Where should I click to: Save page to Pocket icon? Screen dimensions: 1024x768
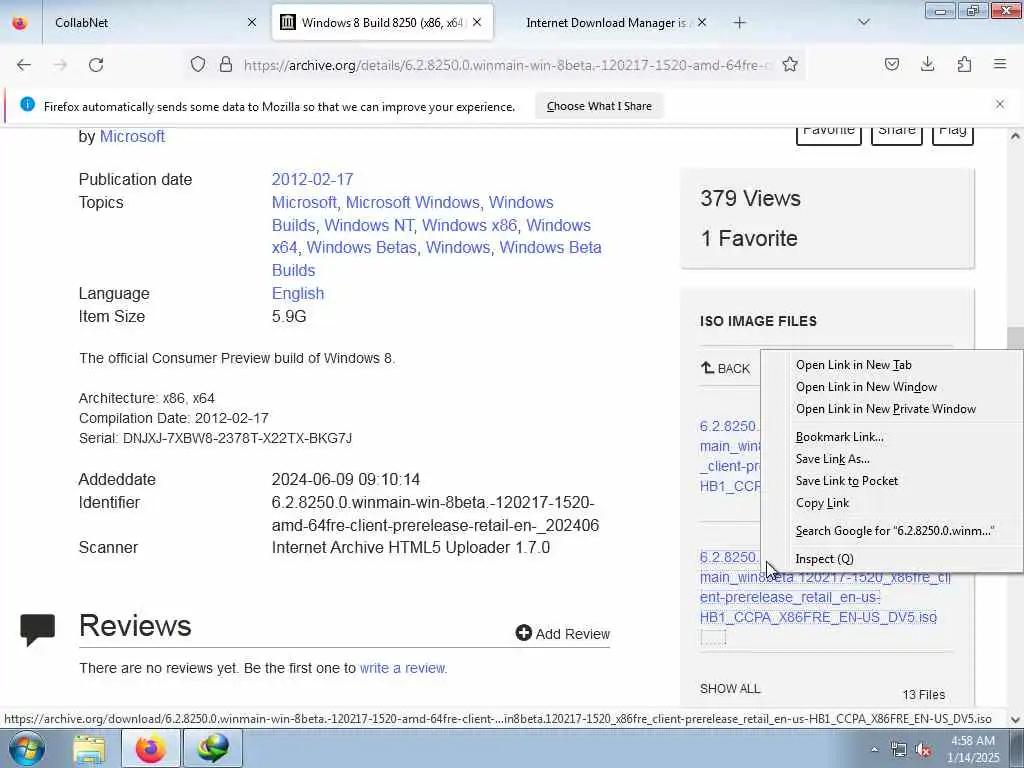(891, 64)
